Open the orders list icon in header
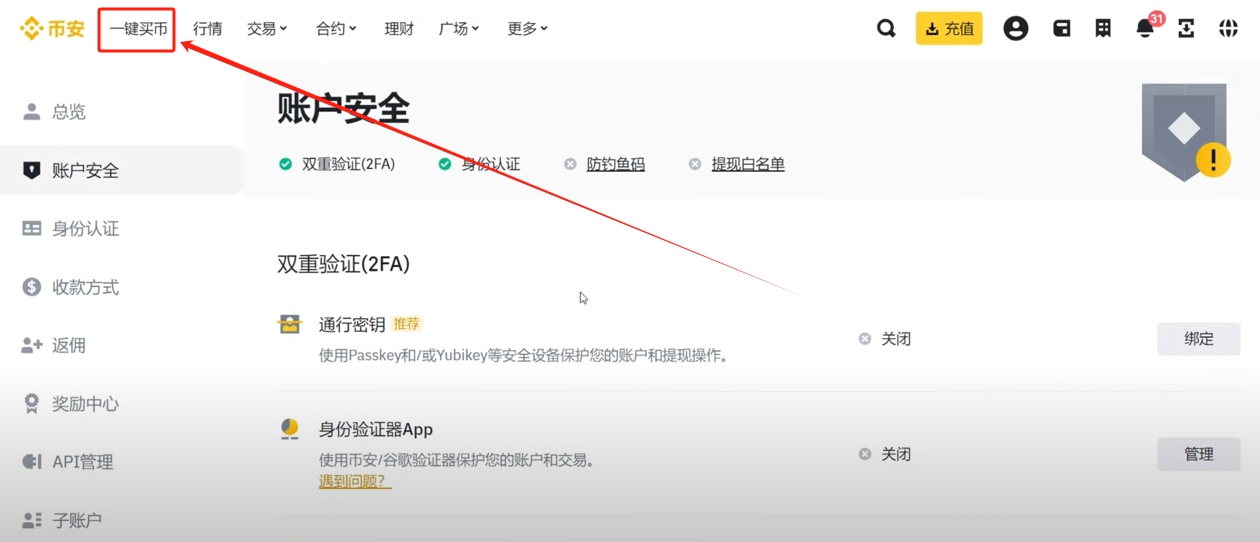The width and height of the screenshot is (1260, 542). click(1103, 29)
